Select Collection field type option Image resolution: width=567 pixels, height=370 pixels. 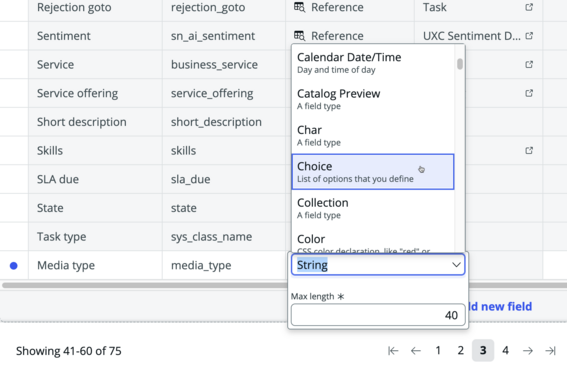tap(373, 208)
